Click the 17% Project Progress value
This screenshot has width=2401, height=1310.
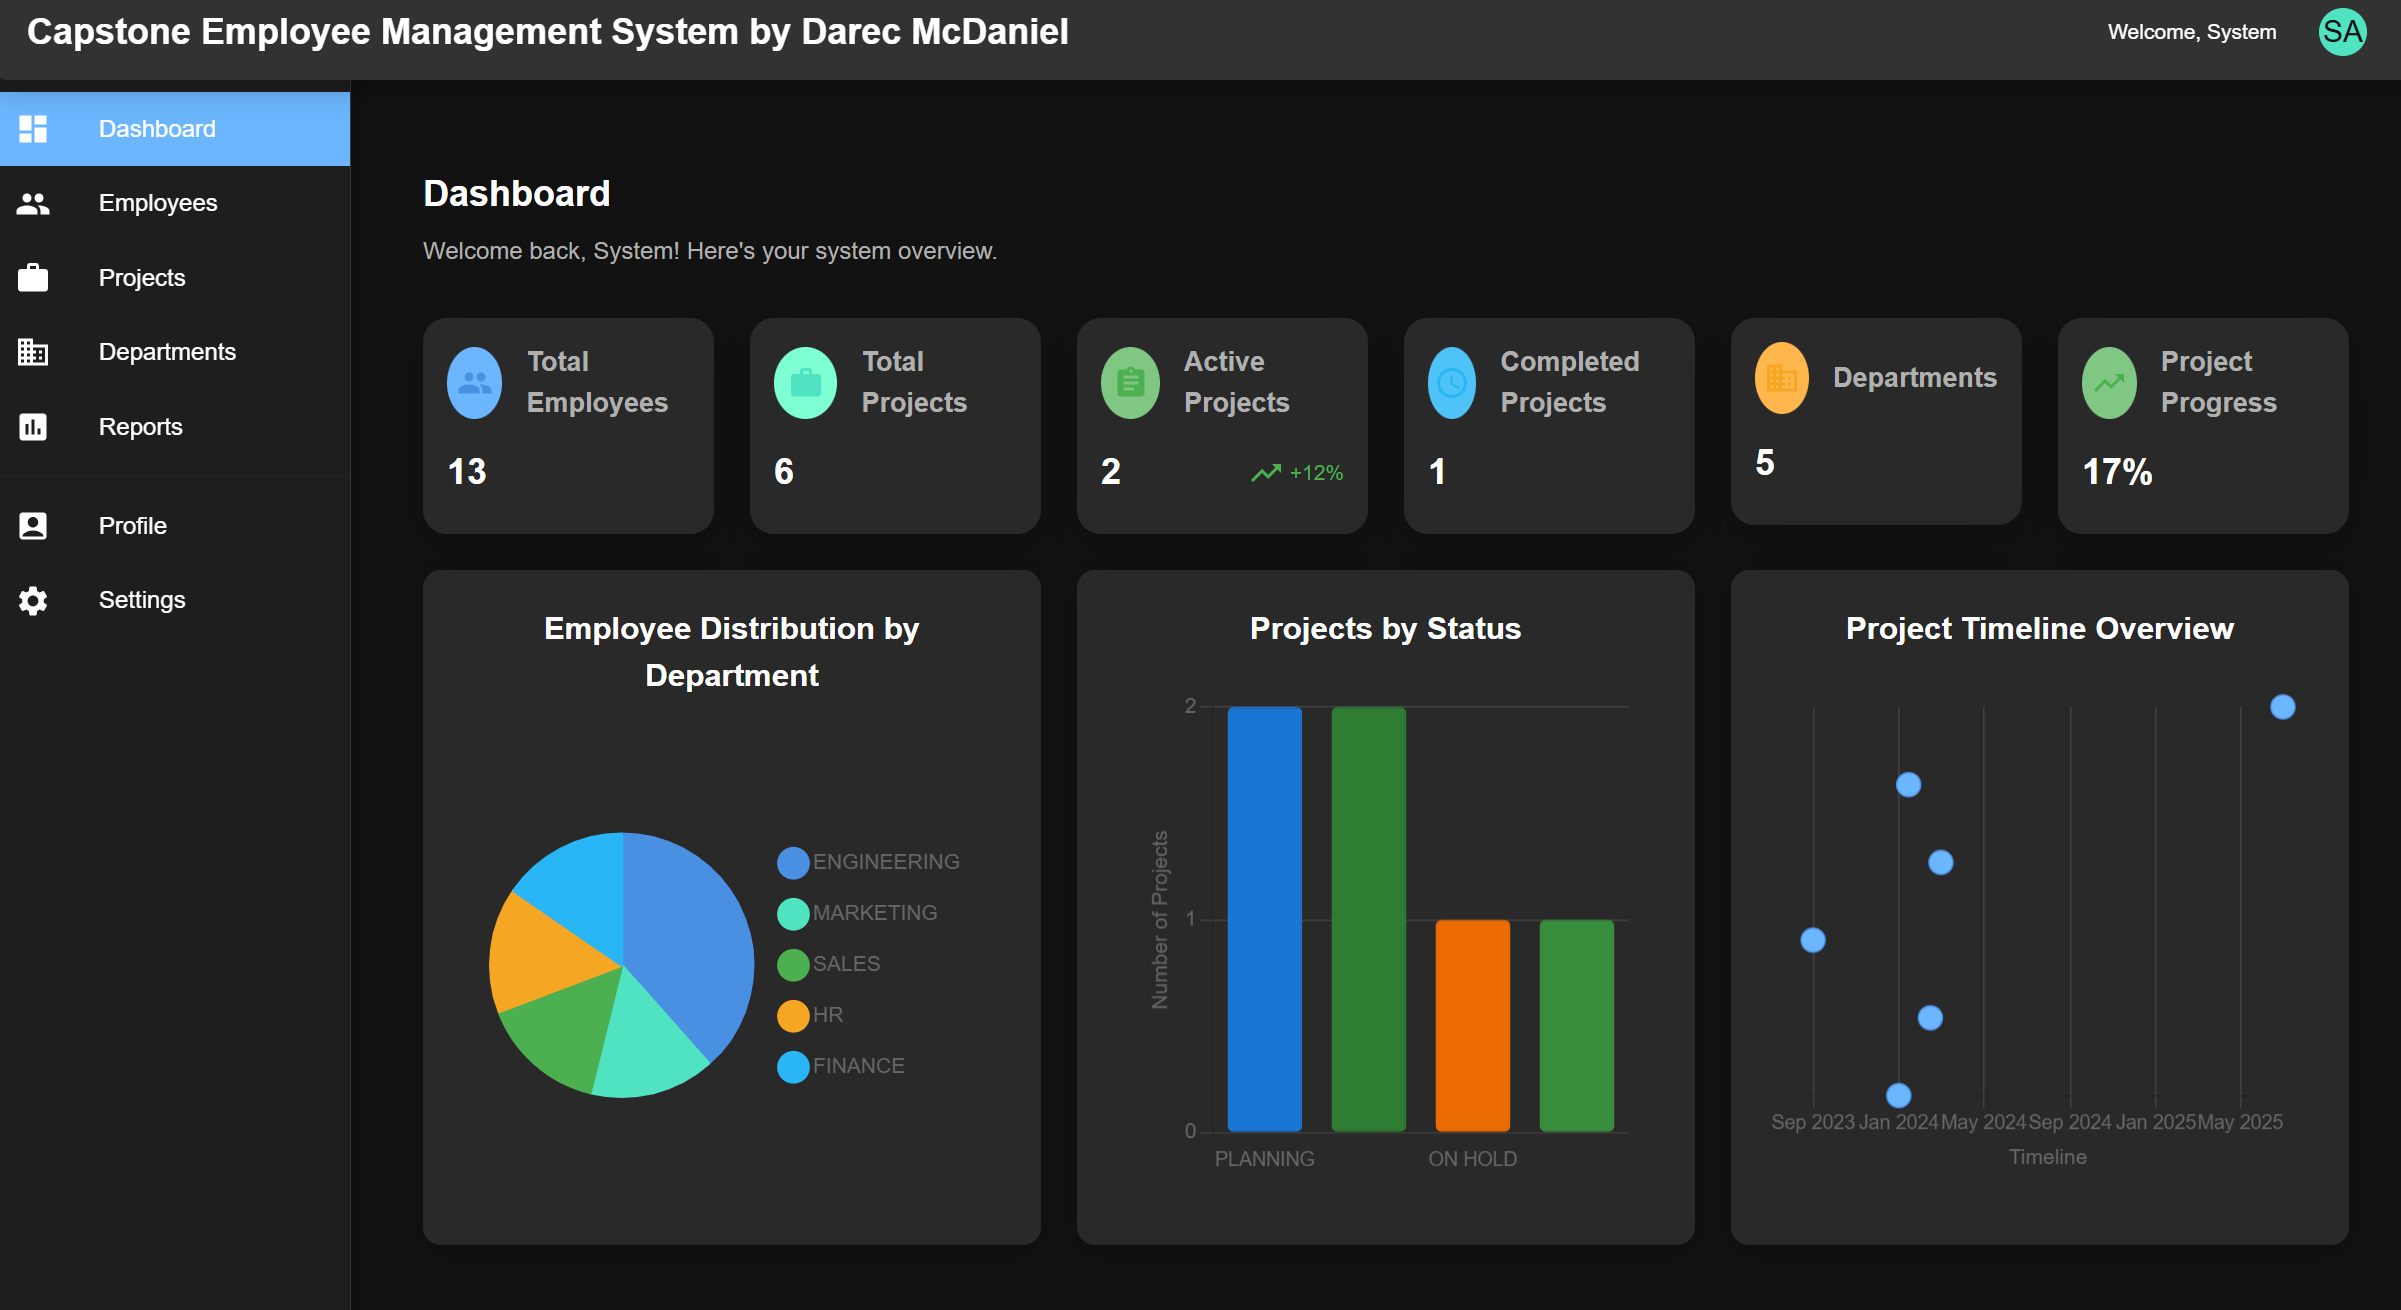[2116, 474]
